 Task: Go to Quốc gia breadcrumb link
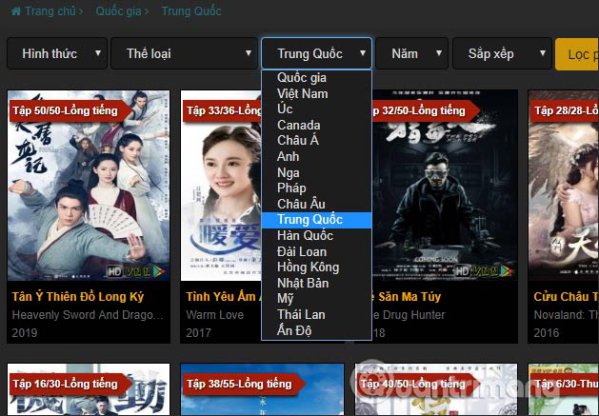(118, 11)
